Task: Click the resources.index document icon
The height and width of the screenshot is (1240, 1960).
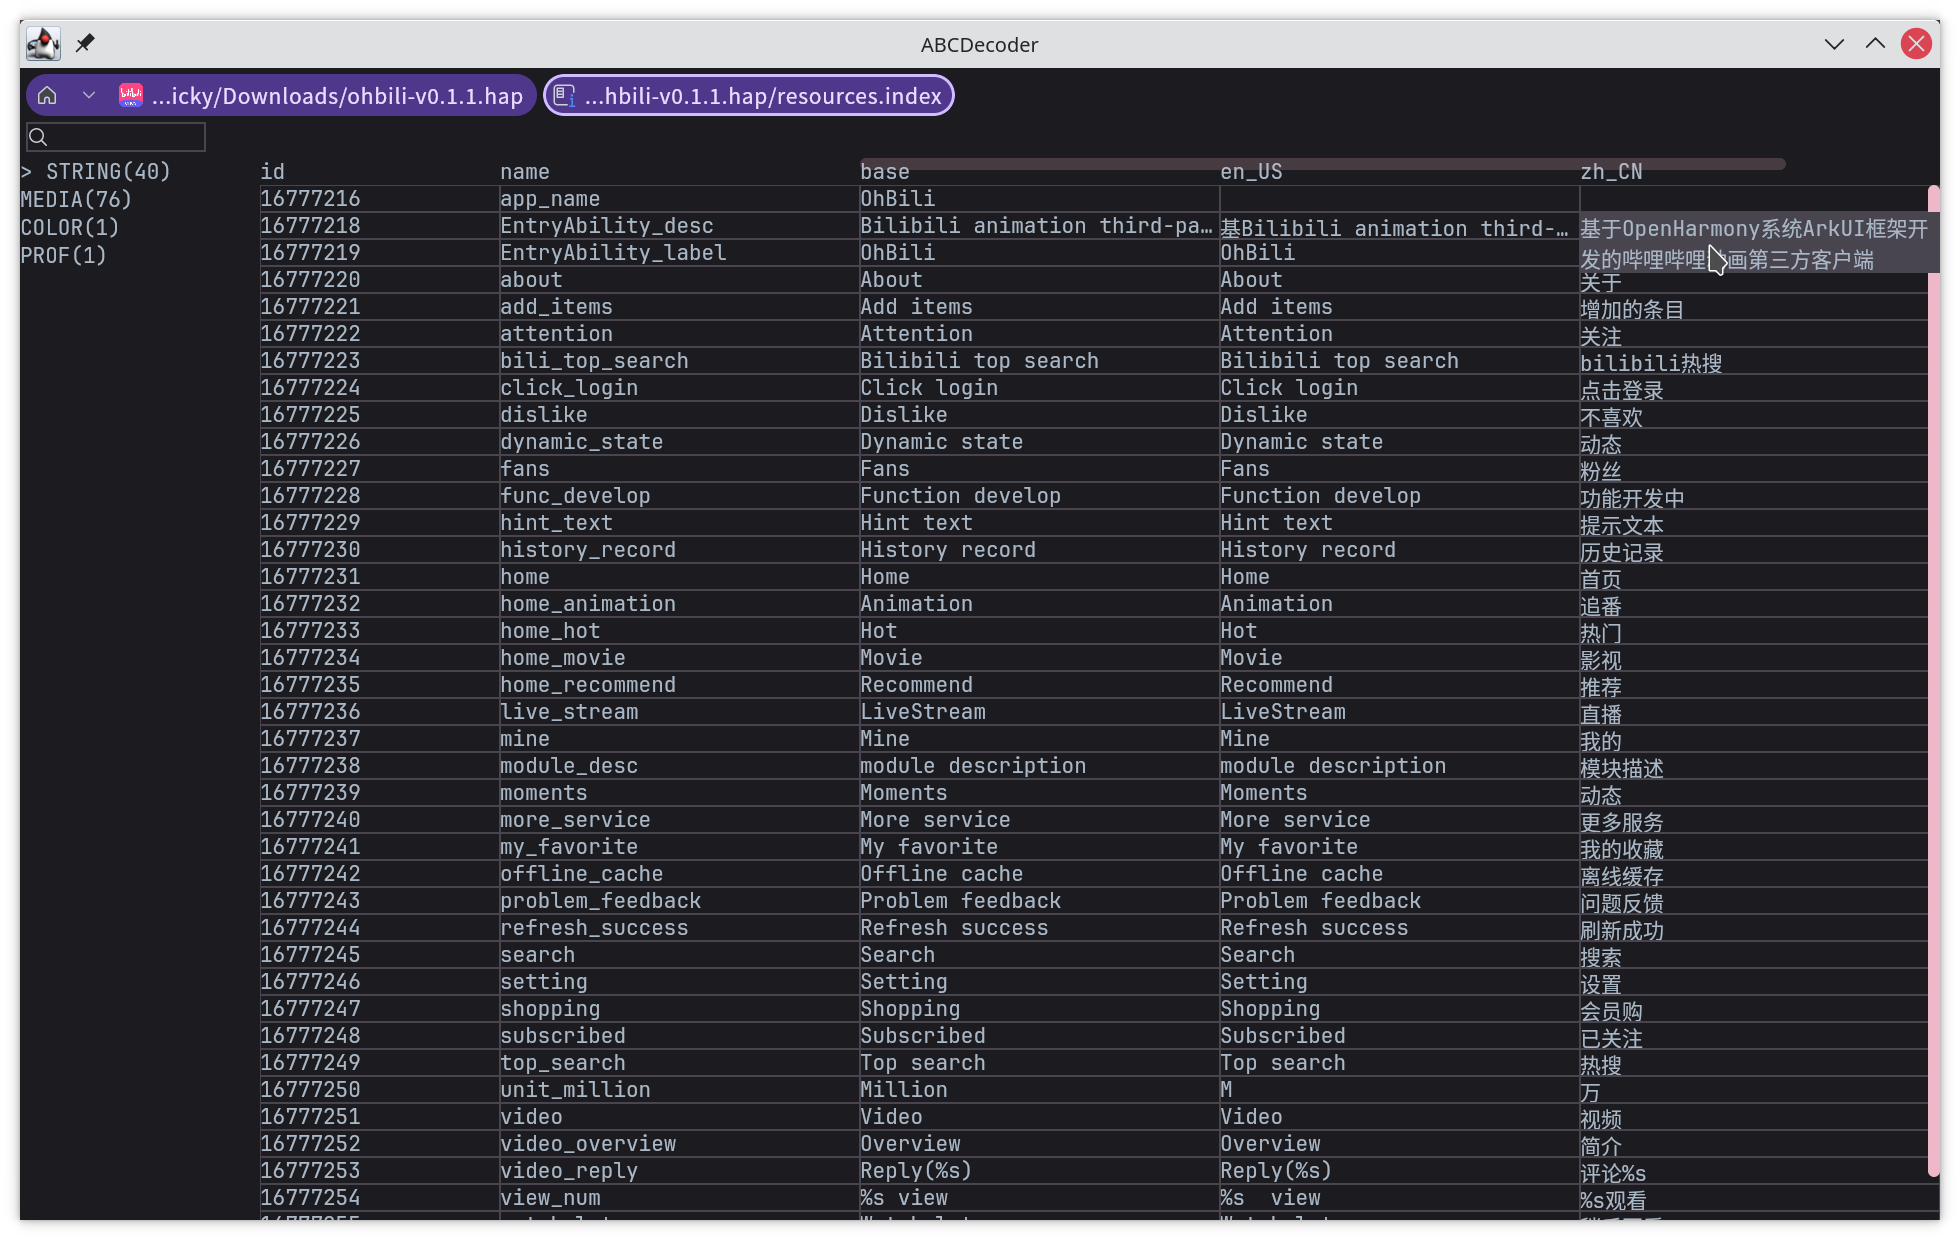Action: coord(564,95)
